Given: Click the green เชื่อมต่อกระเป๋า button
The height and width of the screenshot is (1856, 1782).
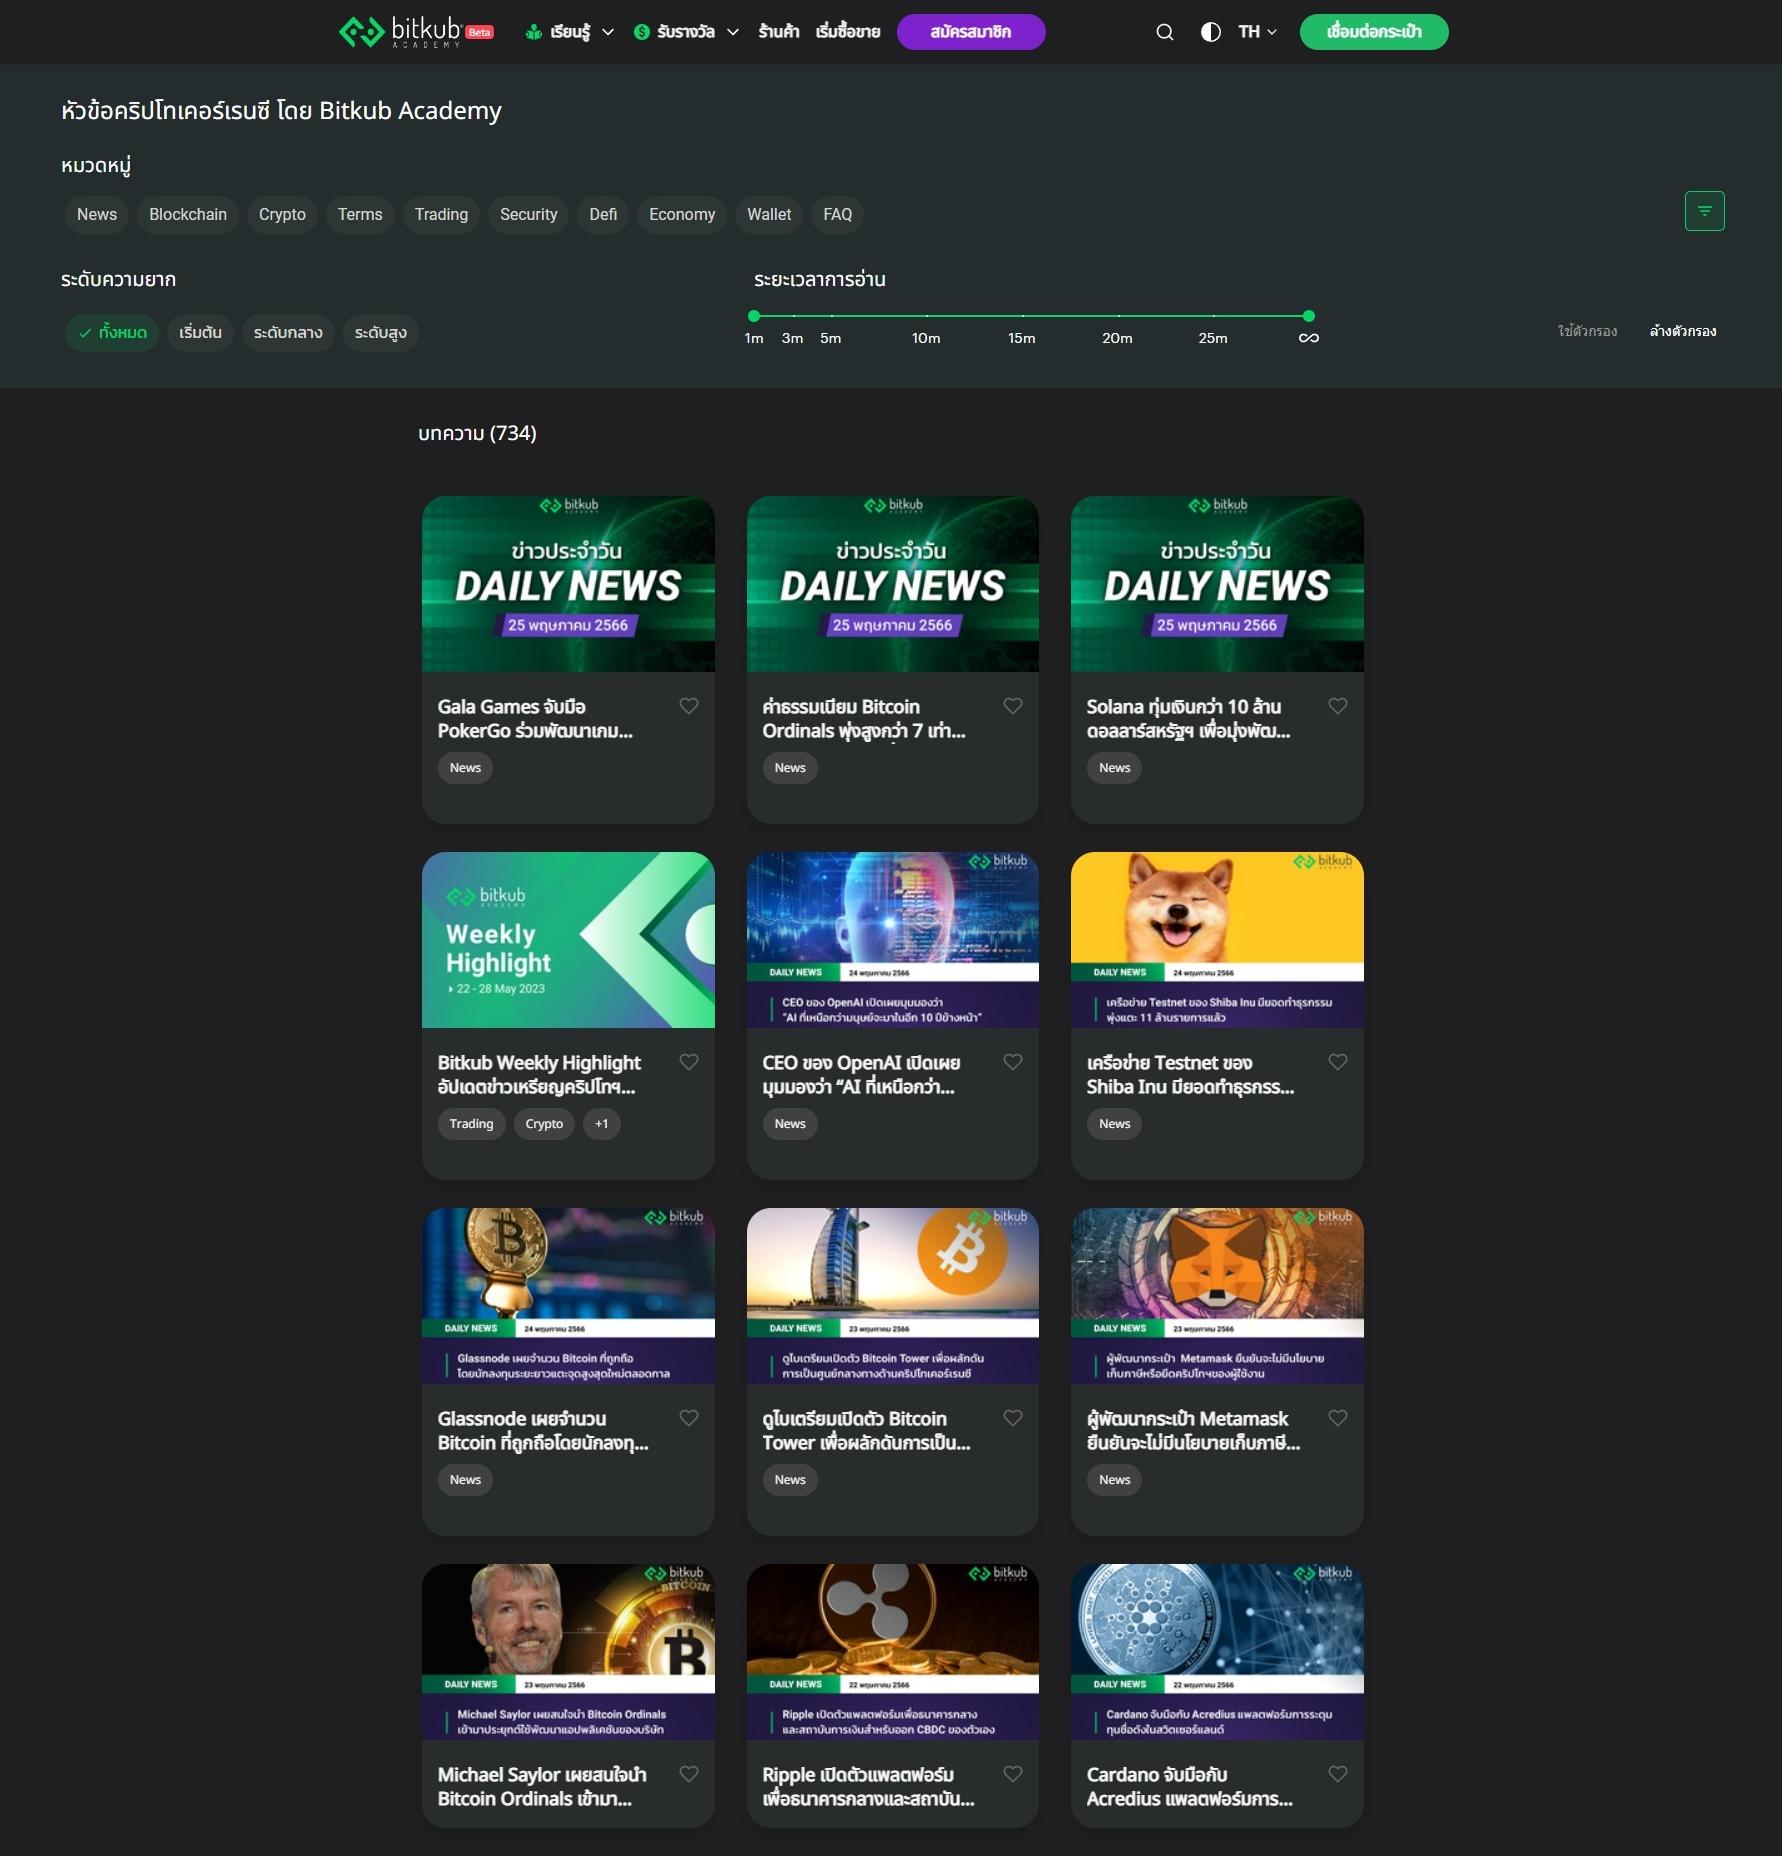Looking at the screenshot, I should [1374, 32].
